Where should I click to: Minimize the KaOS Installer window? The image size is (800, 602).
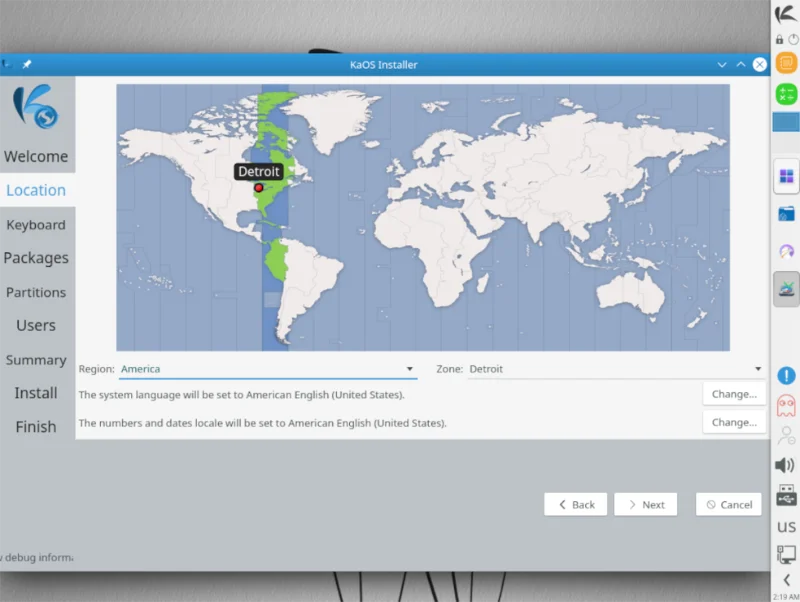point(722,65)
